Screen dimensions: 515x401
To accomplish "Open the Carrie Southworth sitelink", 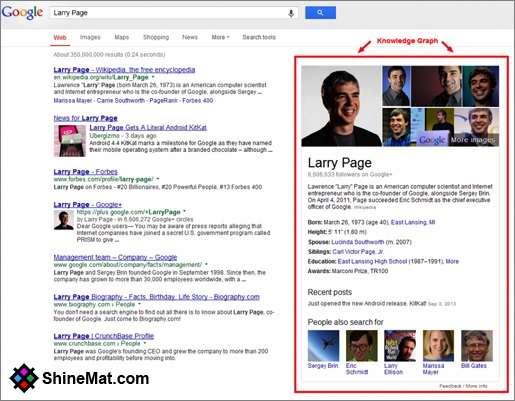I will point(121,100).
